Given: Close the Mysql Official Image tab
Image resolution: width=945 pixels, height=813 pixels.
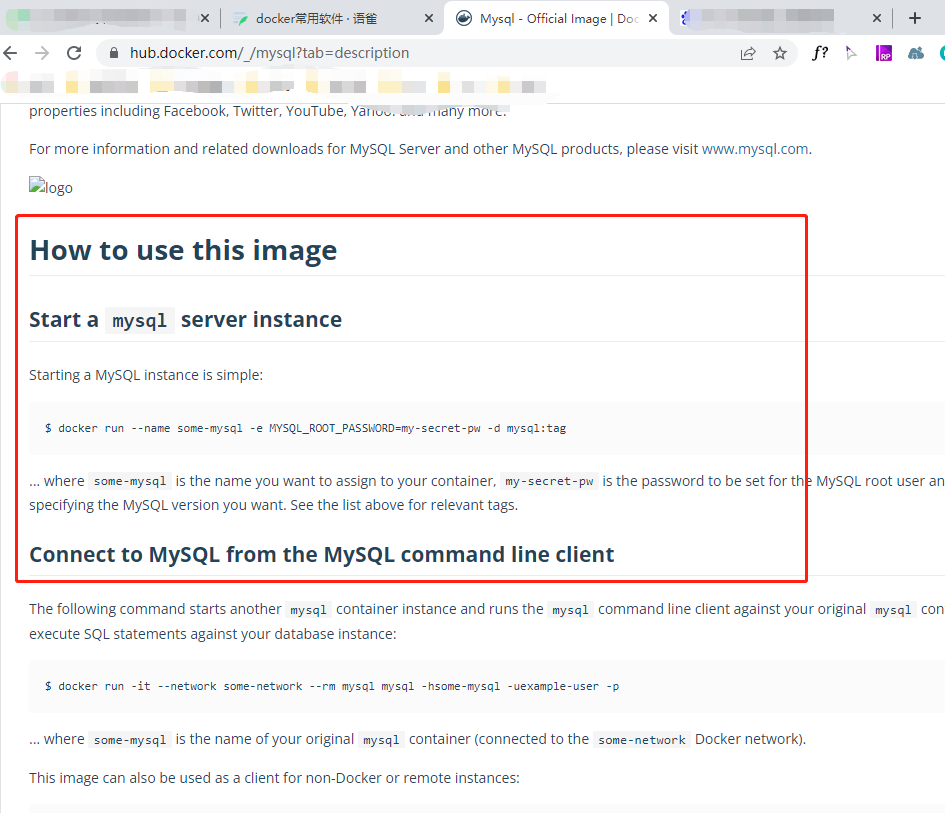Looking at the screenshot, I should click(653, 19).
